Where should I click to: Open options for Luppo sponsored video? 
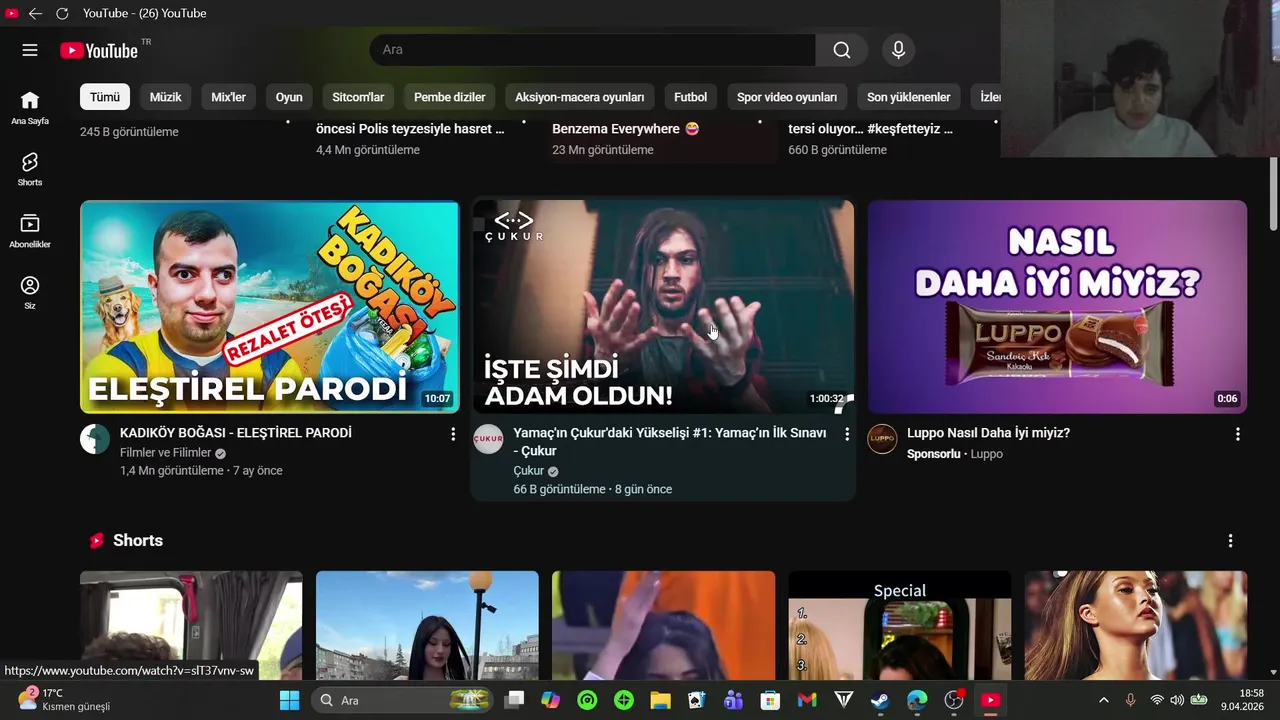[1238, 434]
